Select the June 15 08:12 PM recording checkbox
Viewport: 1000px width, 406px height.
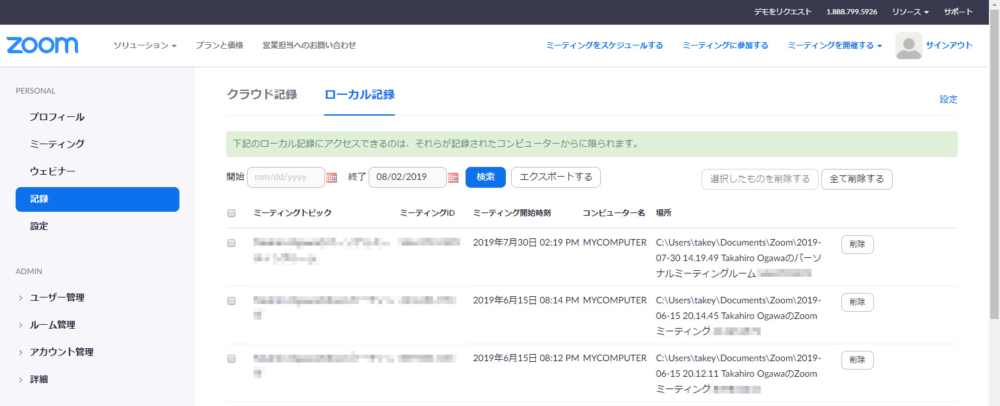tap(232, 358)
